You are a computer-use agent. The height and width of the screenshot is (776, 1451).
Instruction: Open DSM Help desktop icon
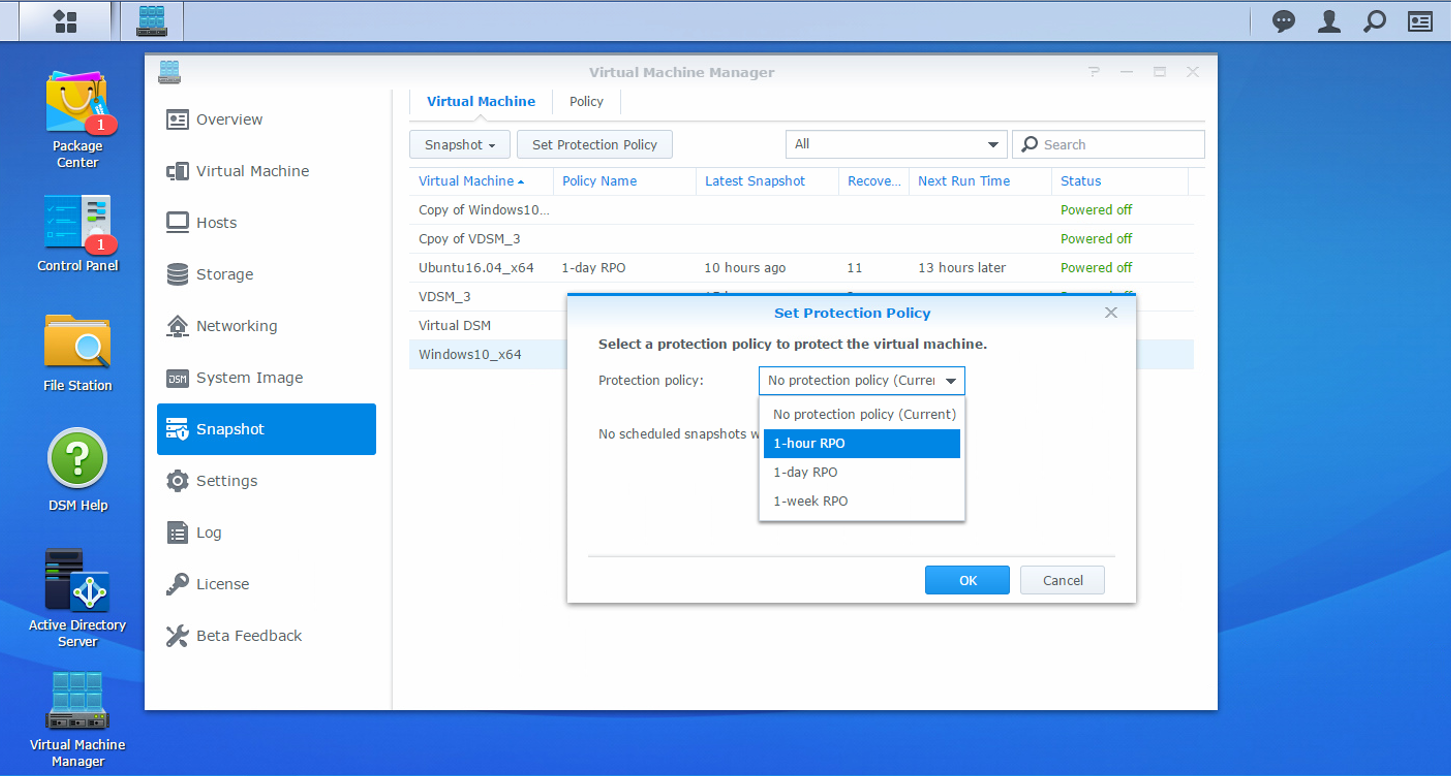click(77, 461)
